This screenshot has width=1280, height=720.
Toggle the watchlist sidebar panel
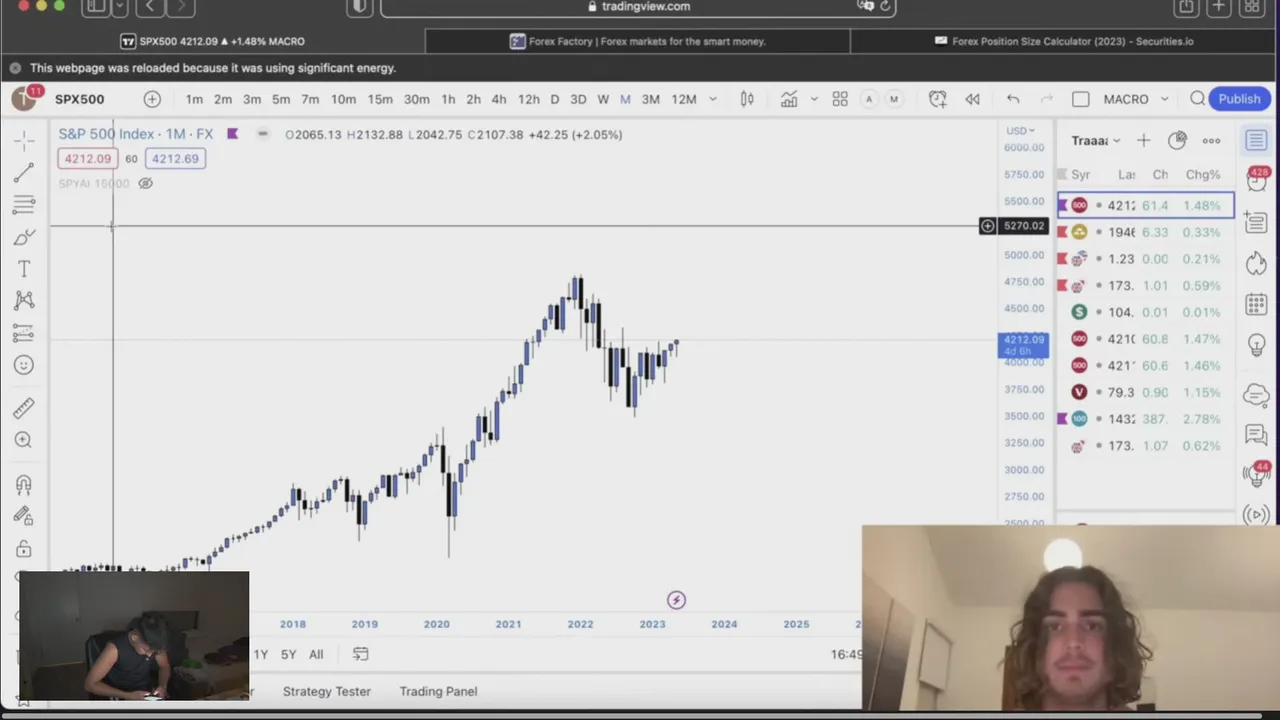tap(1256, 140)
